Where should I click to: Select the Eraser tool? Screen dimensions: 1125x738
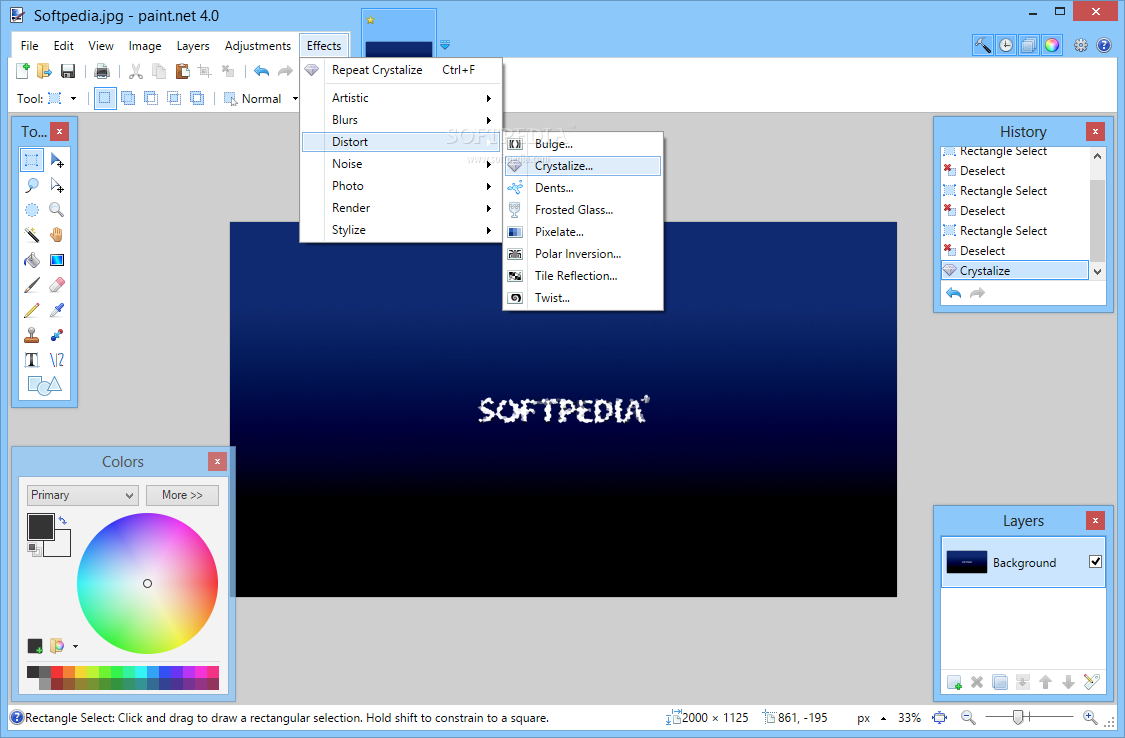57,285
